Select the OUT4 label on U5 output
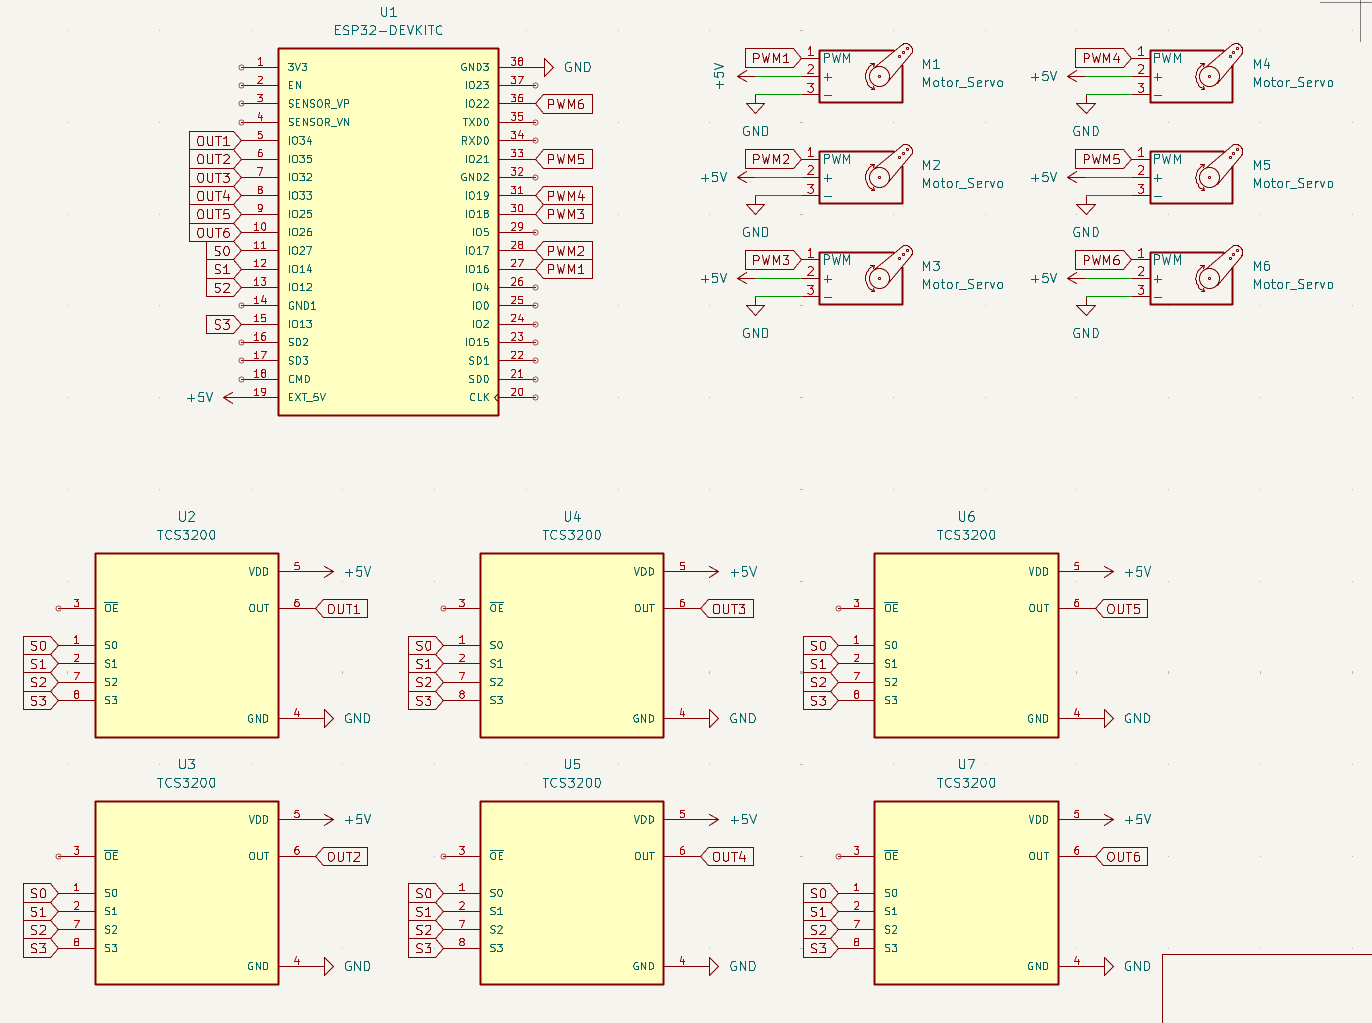 (x=729, y=857)
